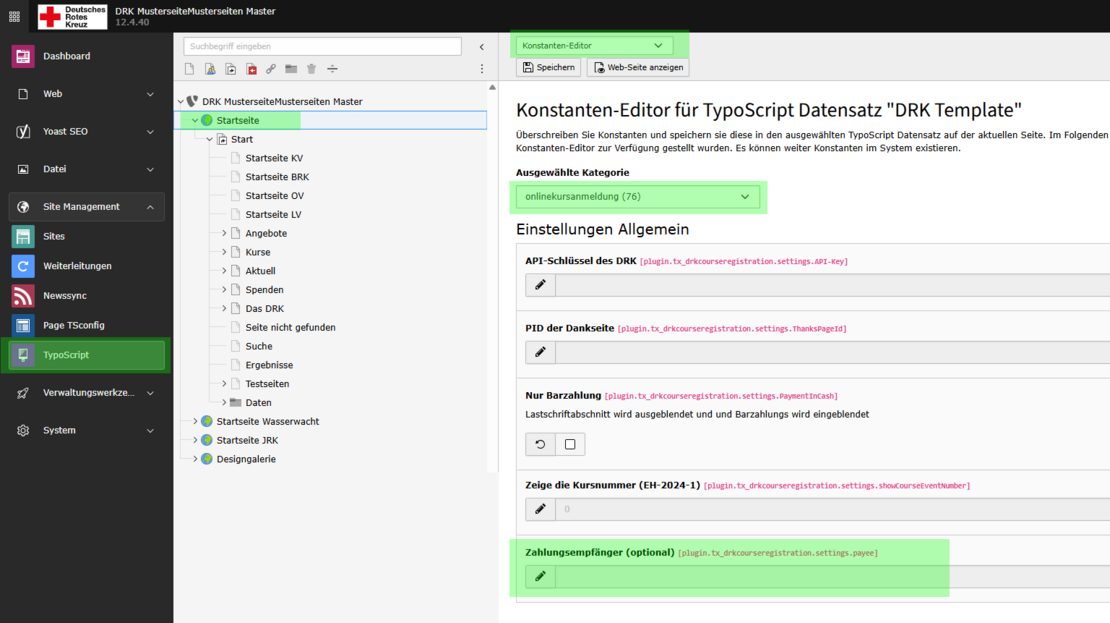Expand Startseite Wasserwacht in page tree
Screen dimensions: 1110x623
pyautogui.click(x=195, y=422)
